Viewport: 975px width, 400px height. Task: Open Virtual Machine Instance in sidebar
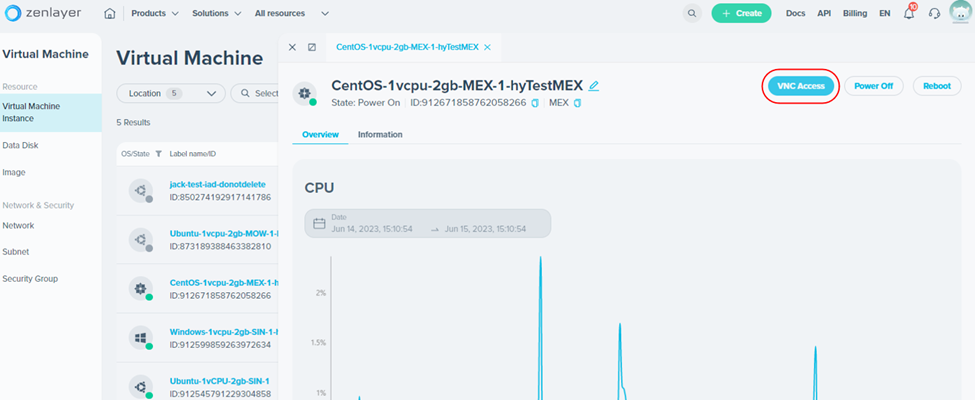tap(51, 113)
